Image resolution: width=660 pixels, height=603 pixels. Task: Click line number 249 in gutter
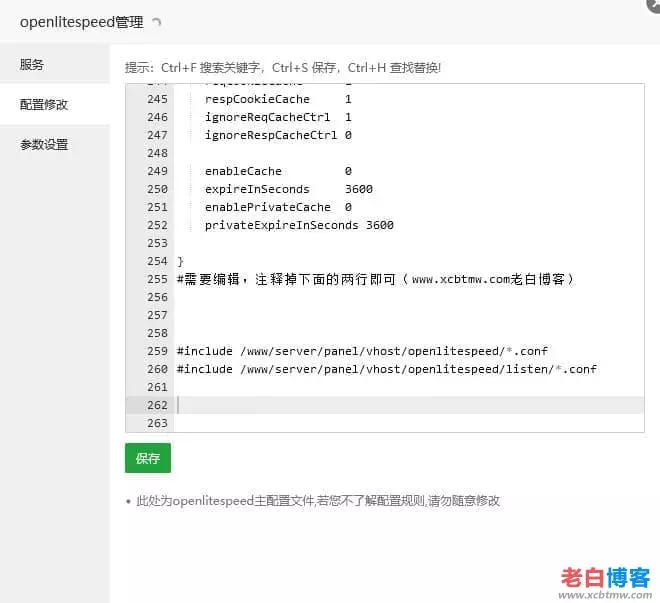pos(157,171)
